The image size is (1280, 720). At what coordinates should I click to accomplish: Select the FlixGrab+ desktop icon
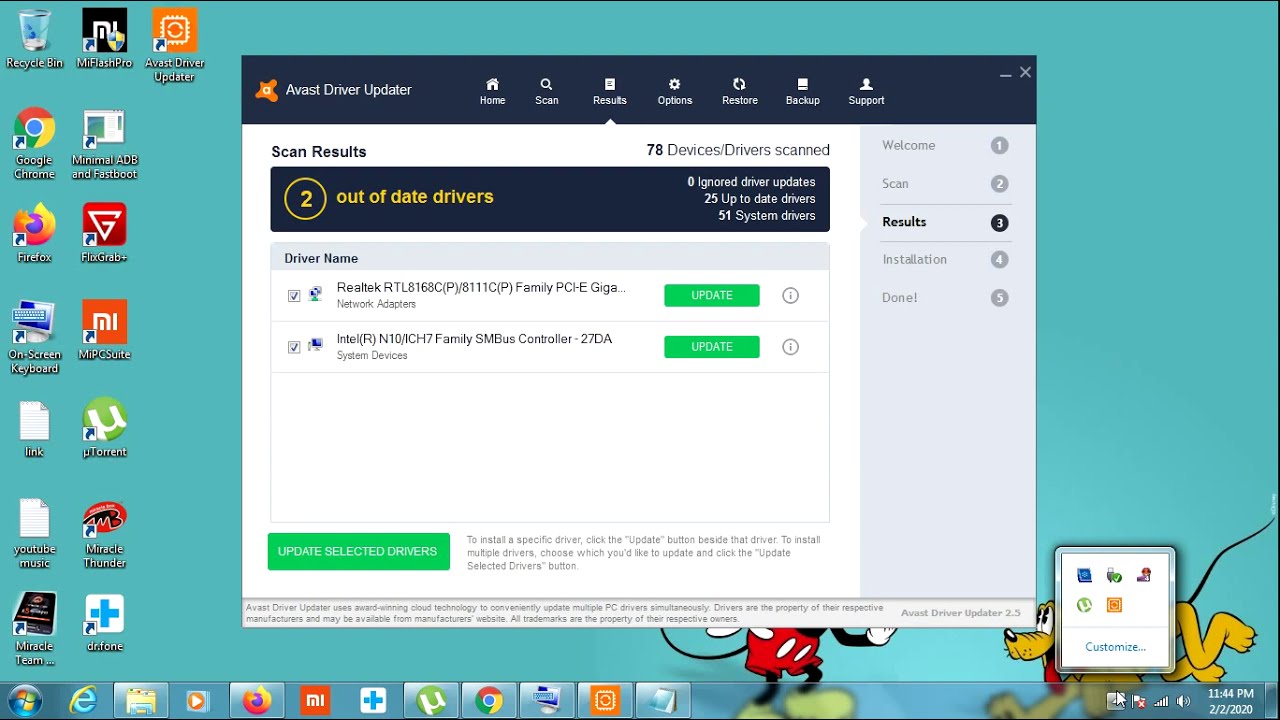coord(104,234)
